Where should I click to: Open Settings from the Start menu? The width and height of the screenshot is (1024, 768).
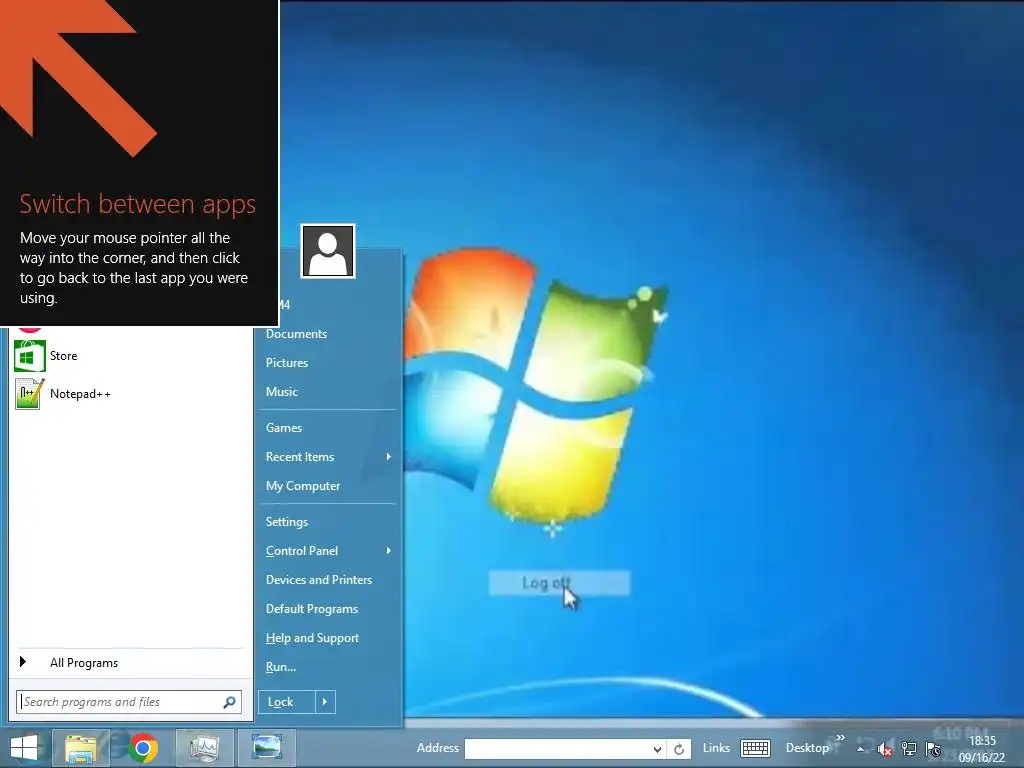pyautogui.click(x=287, y=522)
